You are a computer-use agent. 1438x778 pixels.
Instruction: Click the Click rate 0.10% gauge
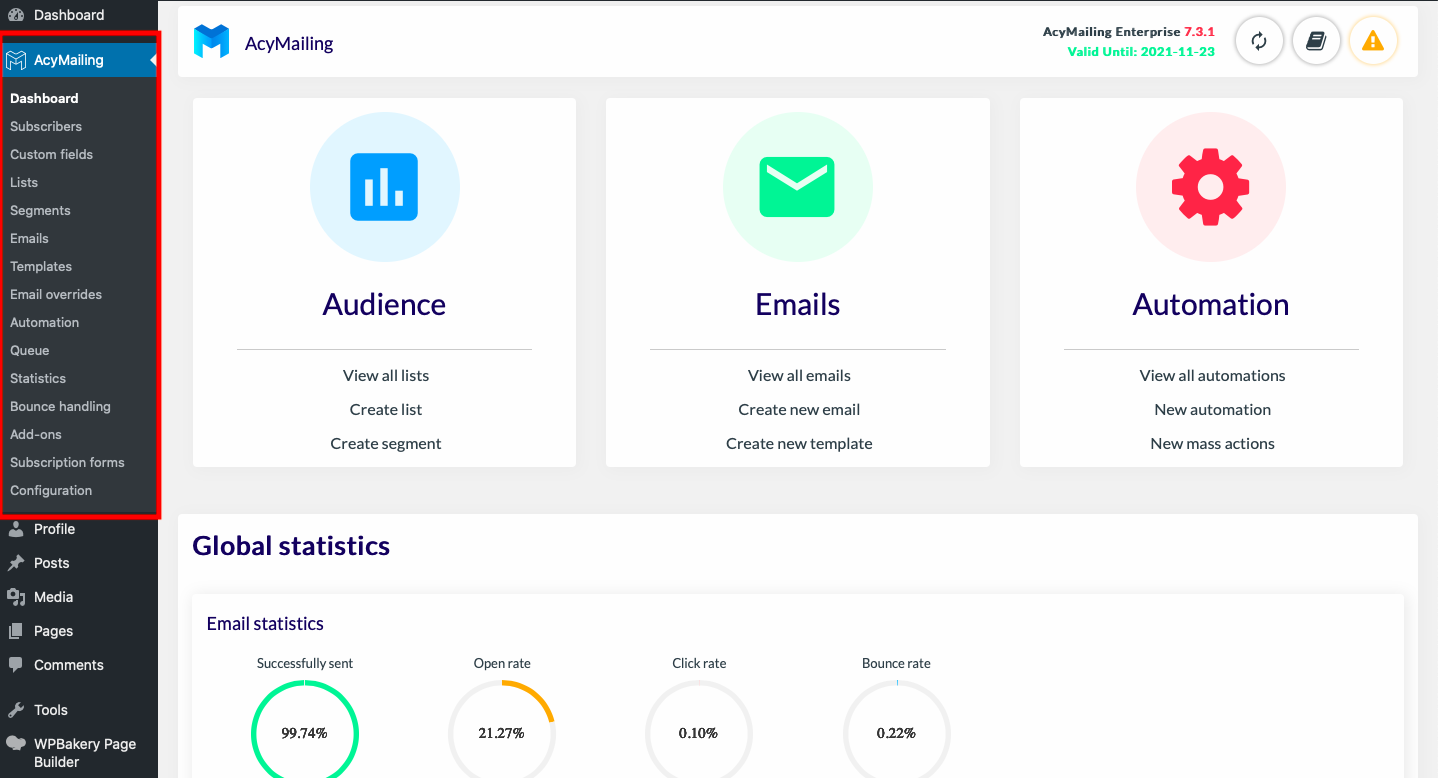coord(698,731)
